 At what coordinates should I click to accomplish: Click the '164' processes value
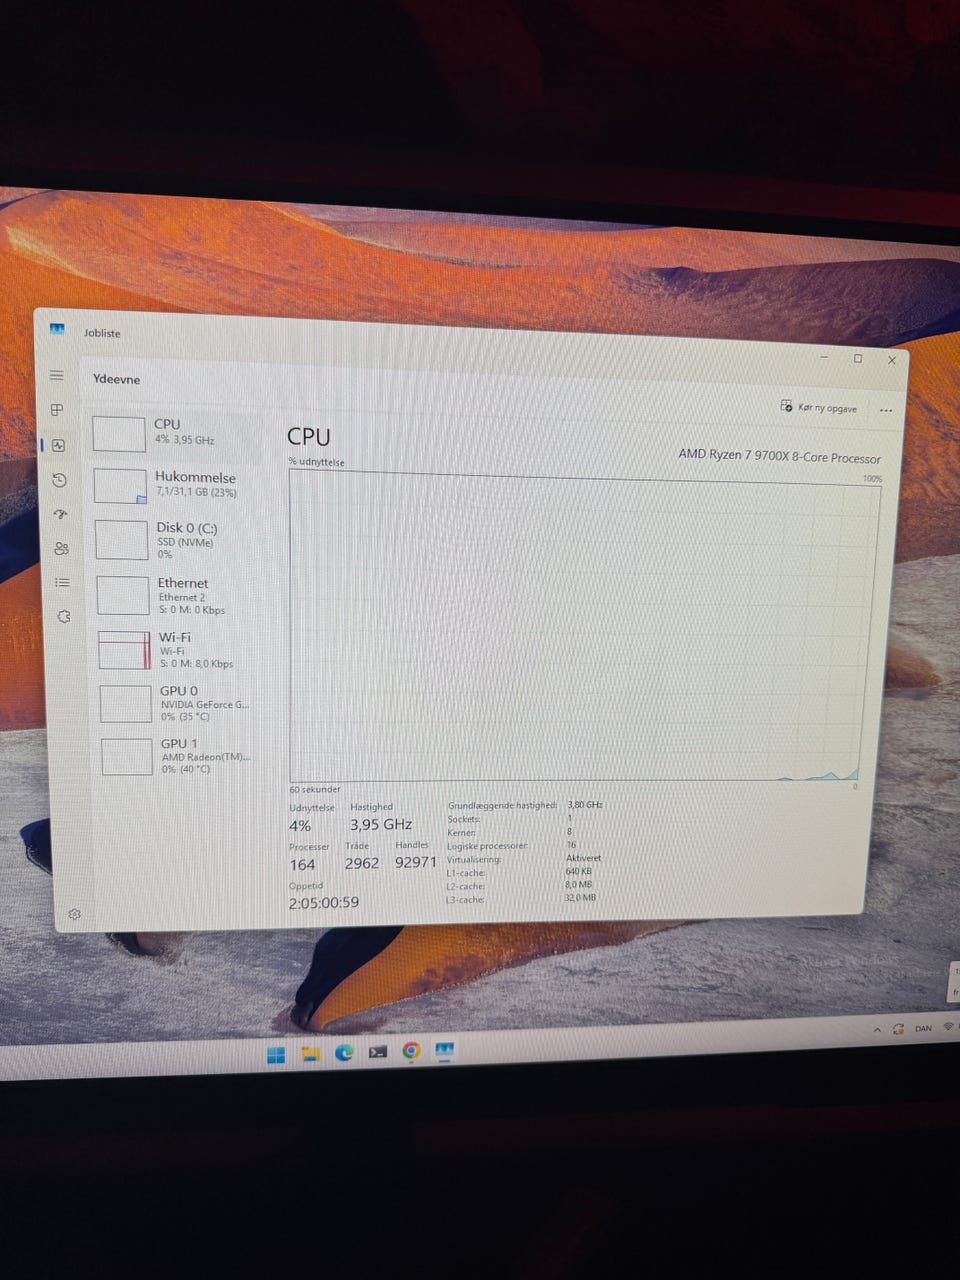[302, 865]
